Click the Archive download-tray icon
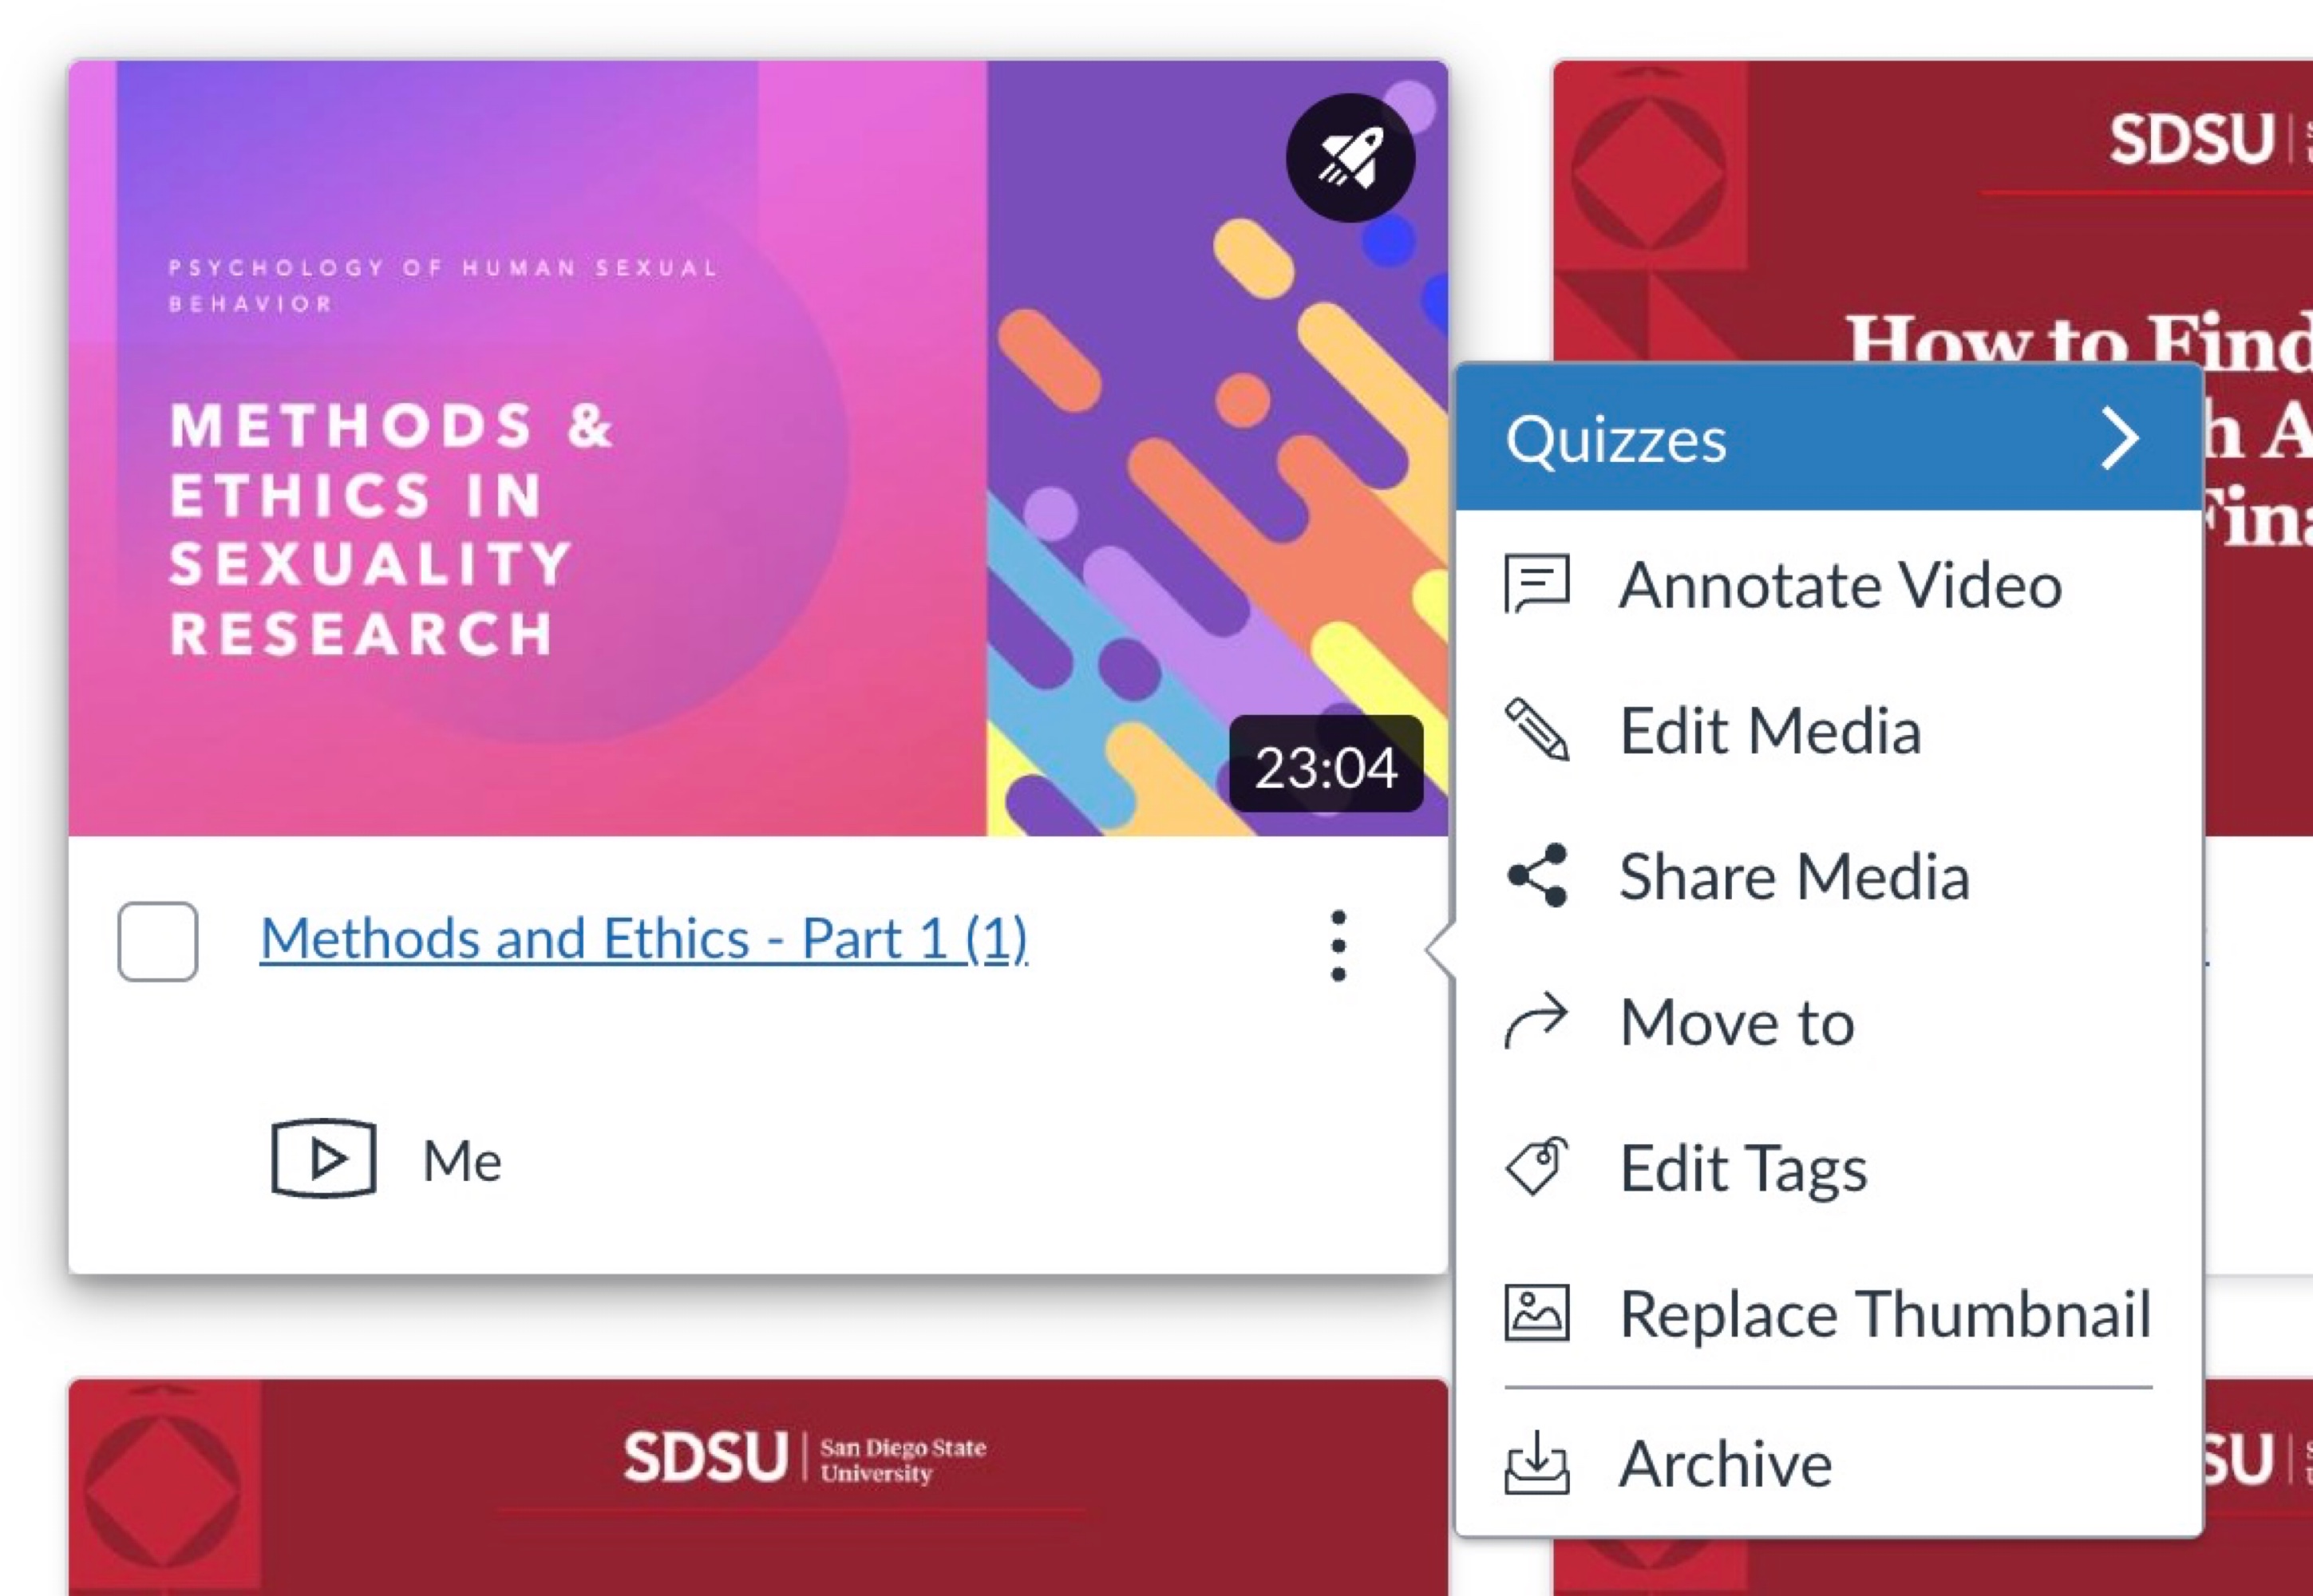Screen dimensions: 2313x1596 (x=1536, y=1463)
